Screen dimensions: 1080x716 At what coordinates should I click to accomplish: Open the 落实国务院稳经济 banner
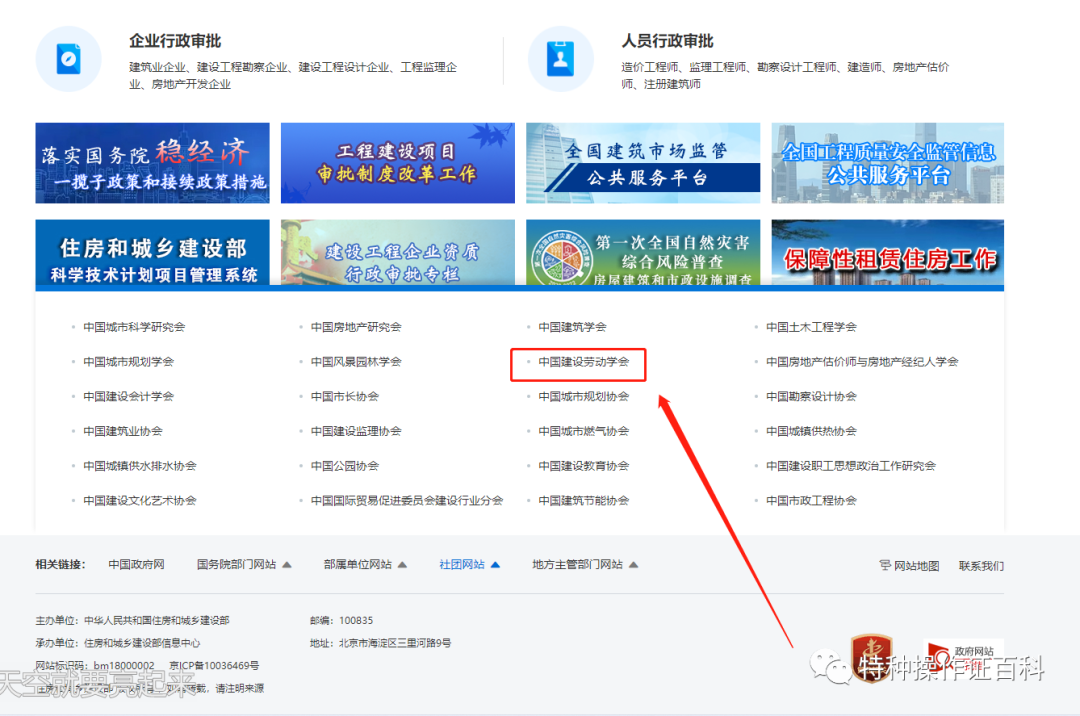(152, 163)
